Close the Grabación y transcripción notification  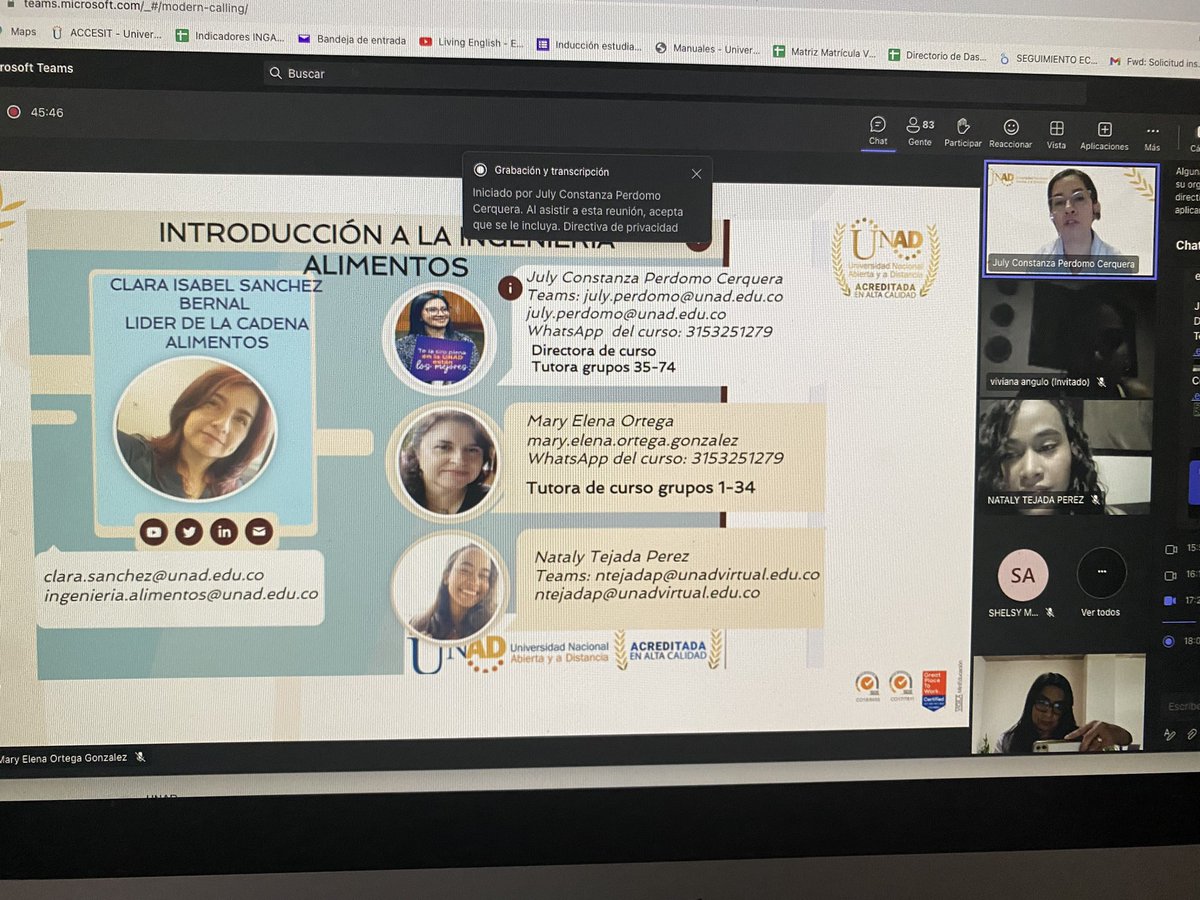click(x=696, y=173)
